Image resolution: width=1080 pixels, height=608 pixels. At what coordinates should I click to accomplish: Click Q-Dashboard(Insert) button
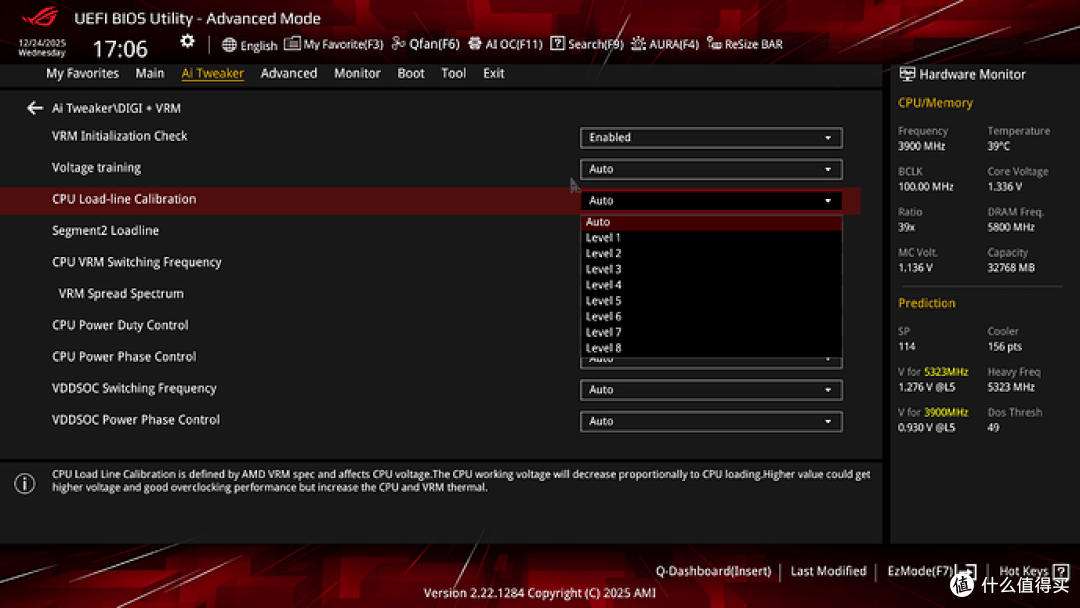tap(713, 571)
